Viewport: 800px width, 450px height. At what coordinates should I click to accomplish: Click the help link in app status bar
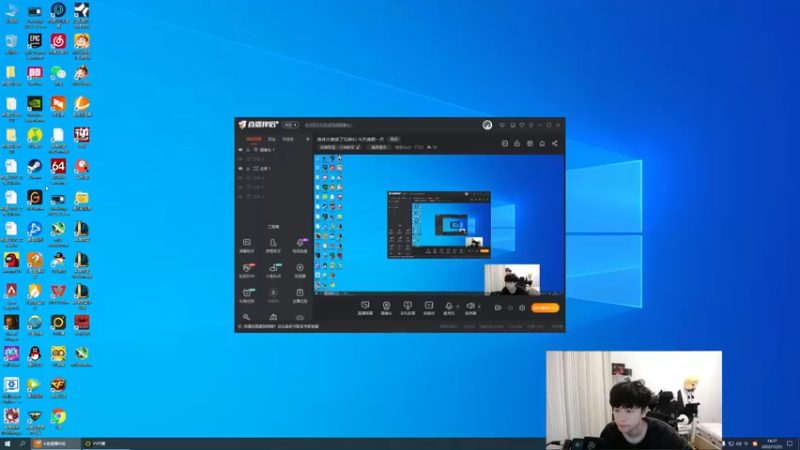[x=281, y=327]
